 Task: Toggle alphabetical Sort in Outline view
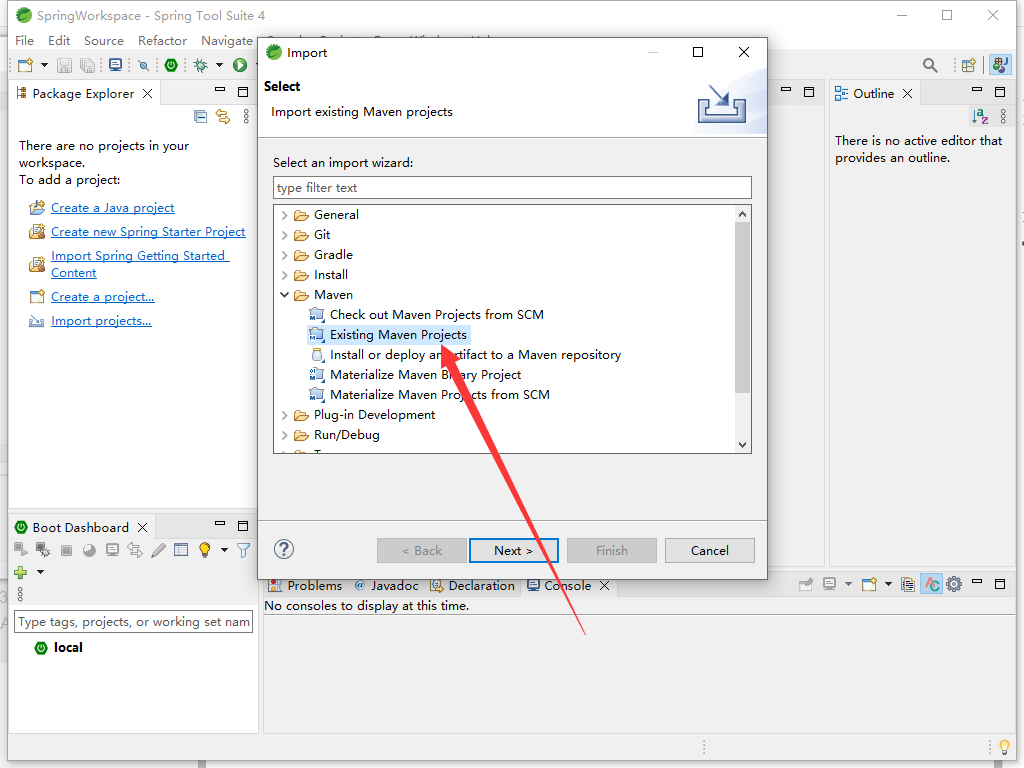tap(980, 116)
